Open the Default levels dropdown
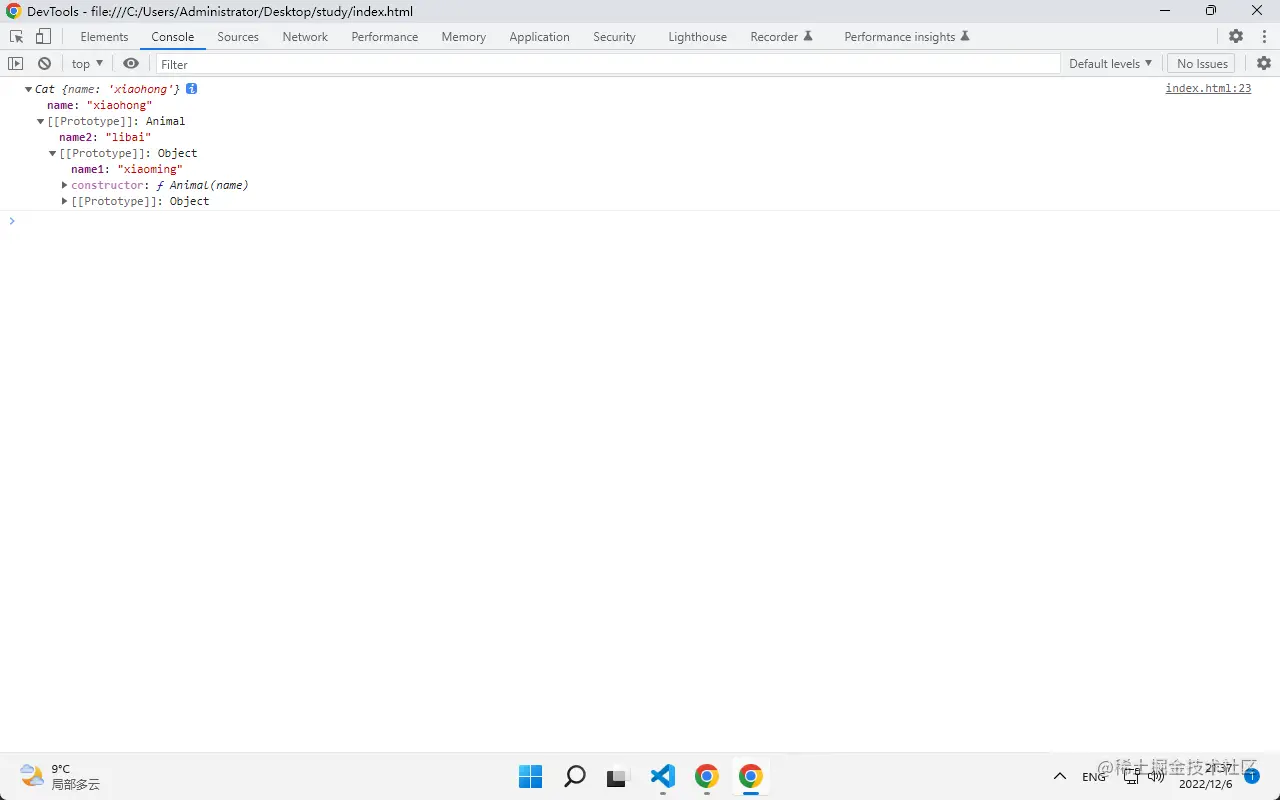The height and width of the screenshot is (800, 1280). coord(1110,63)
